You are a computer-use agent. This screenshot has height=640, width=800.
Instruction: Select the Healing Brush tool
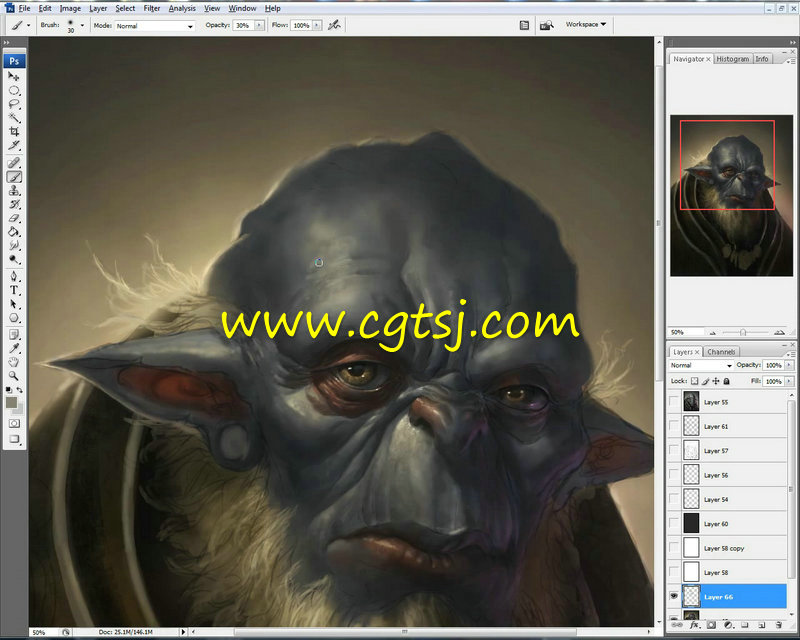point(14,163)
